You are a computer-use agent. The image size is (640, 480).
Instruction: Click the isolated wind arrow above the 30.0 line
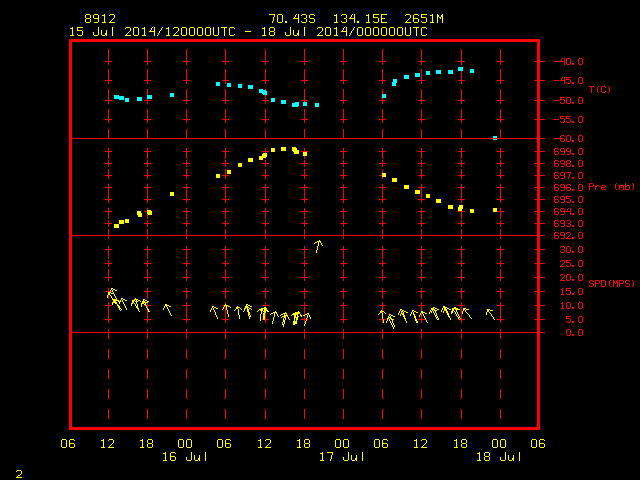coord(318,246)
